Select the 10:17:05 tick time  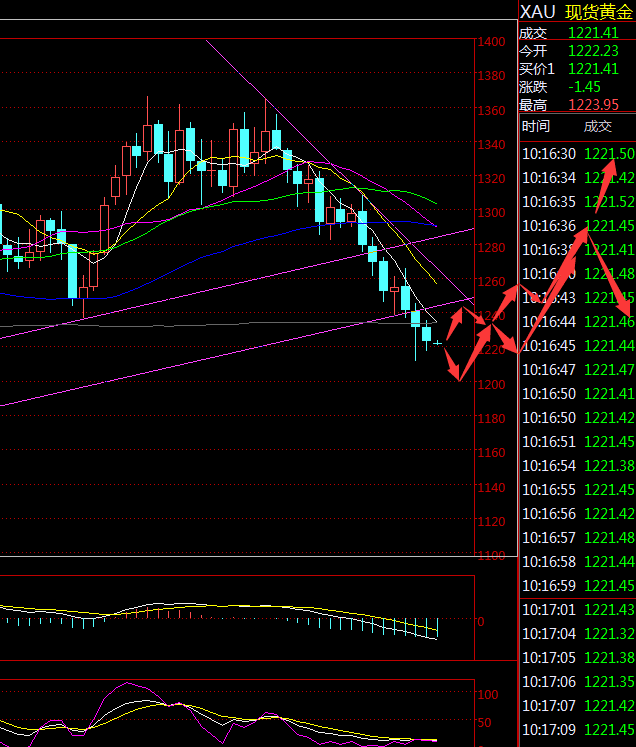tap(549, 657)
